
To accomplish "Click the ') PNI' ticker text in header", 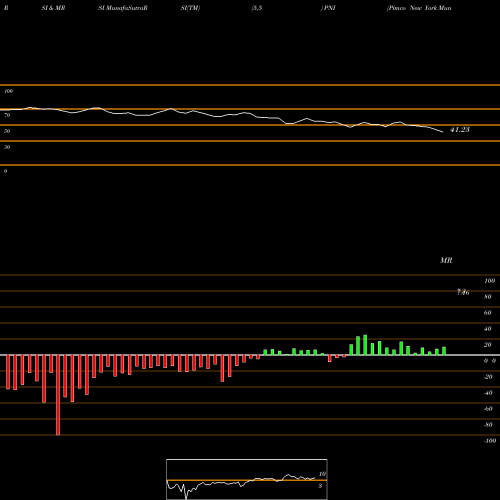I will tap(328, 8).
